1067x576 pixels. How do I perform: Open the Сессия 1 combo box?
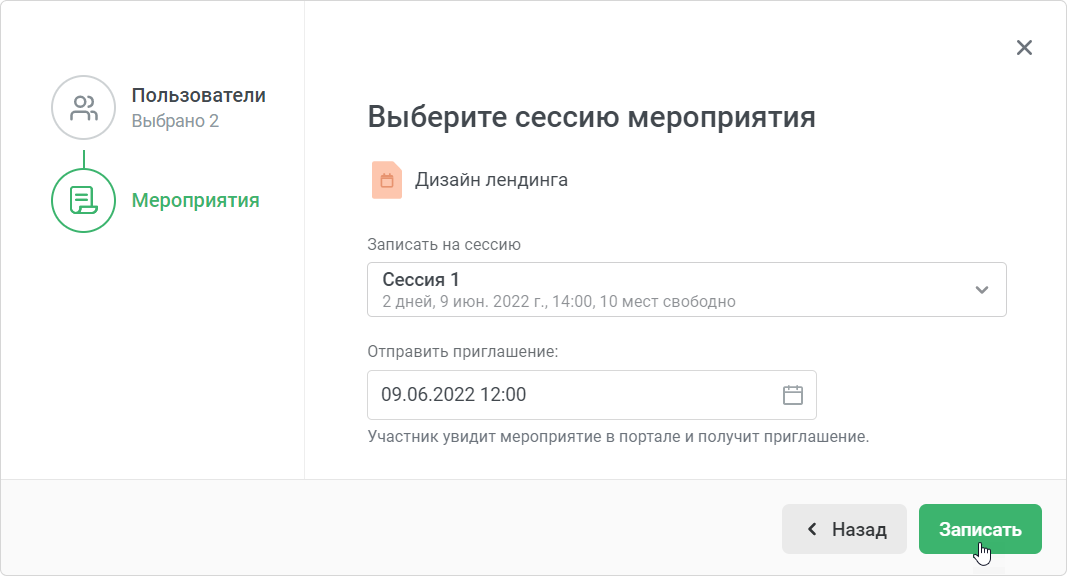tap(687, 289)
